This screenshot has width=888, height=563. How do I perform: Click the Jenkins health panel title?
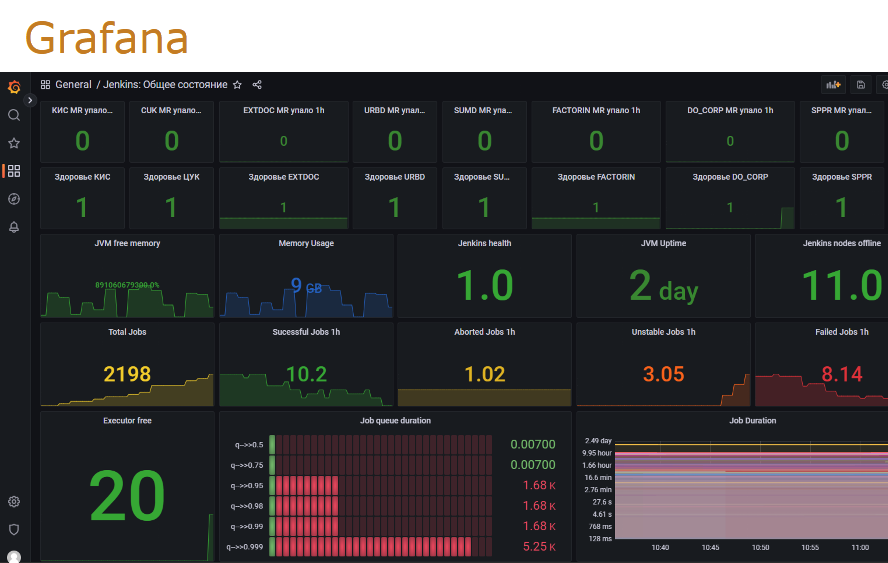[484, 243]
